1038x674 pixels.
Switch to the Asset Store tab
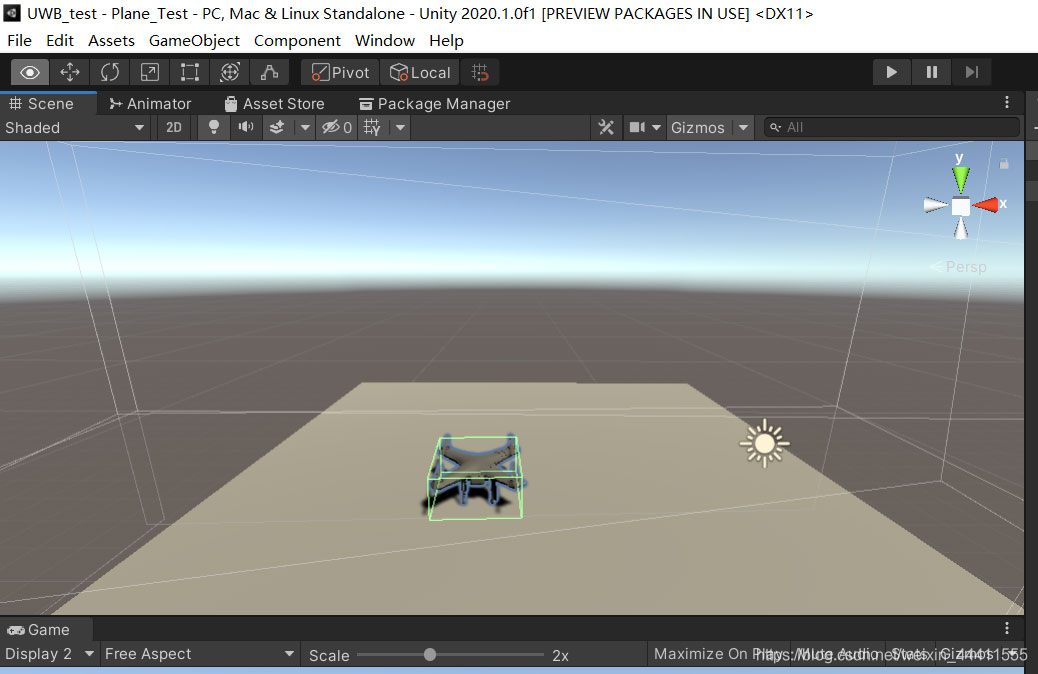click(x=274, y=104)
